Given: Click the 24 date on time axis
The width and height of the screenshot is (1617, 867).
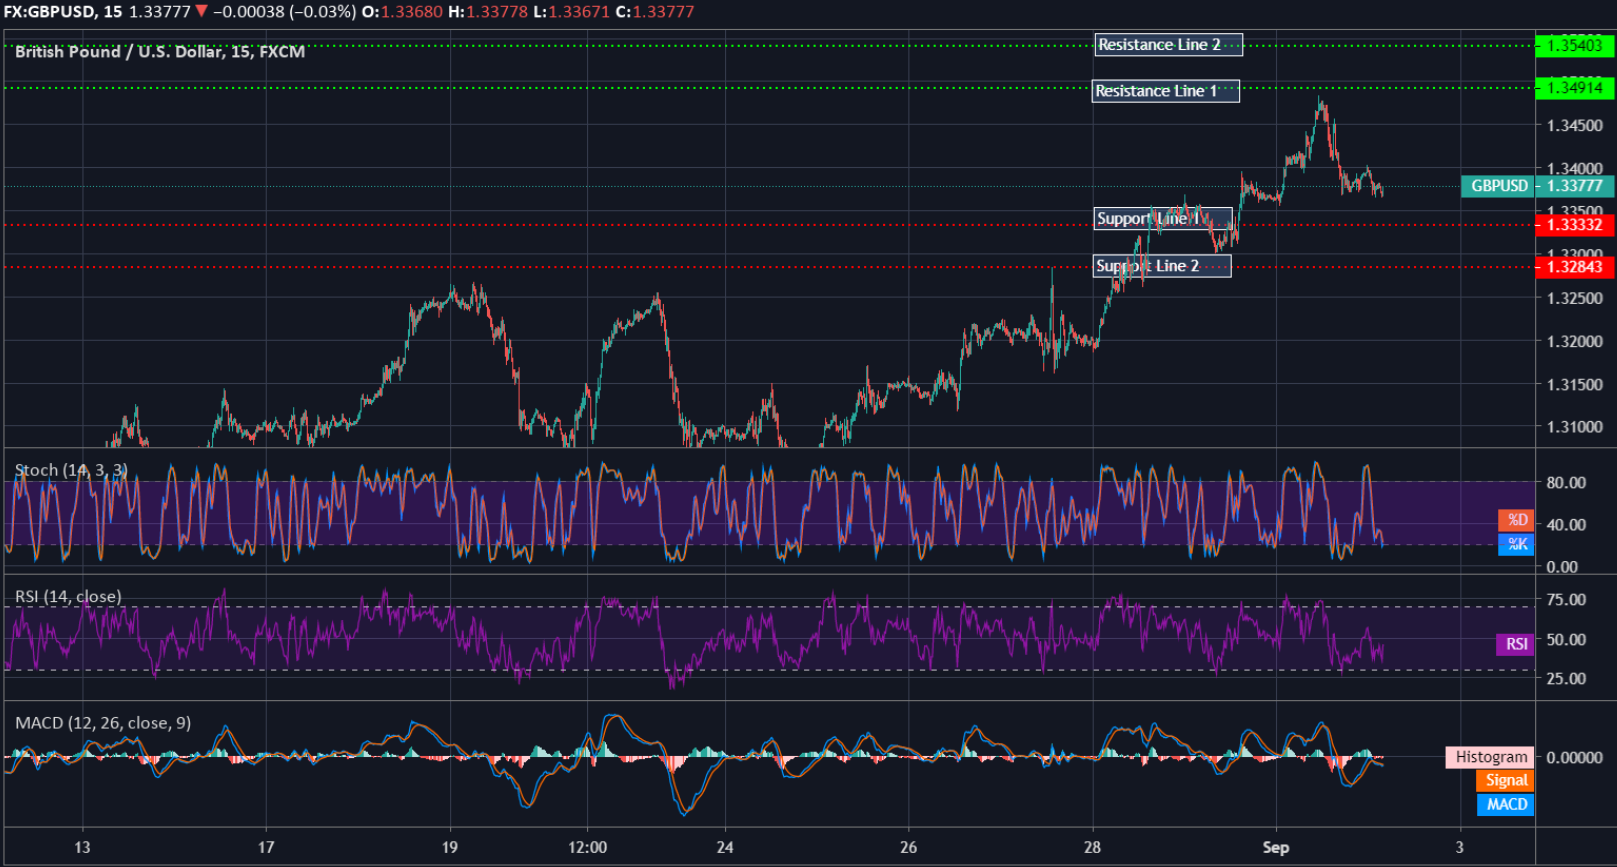Looking at the screenshot, I should click(725, 847).
